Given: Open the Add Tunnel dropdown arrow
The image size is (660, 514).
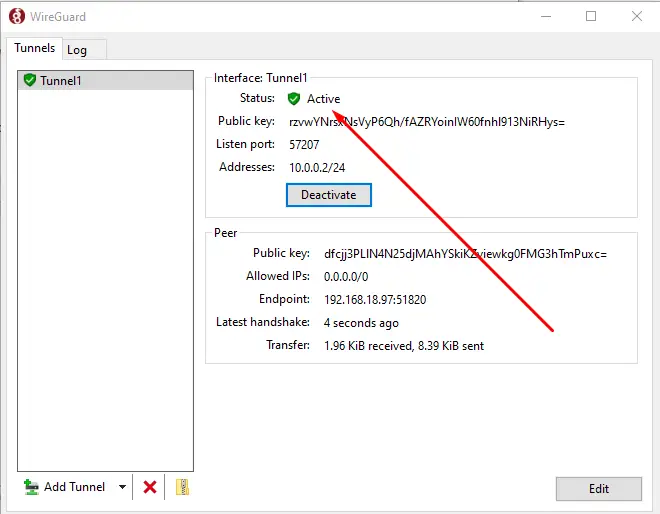Looking at the screenshot, I should pos(122,487).
